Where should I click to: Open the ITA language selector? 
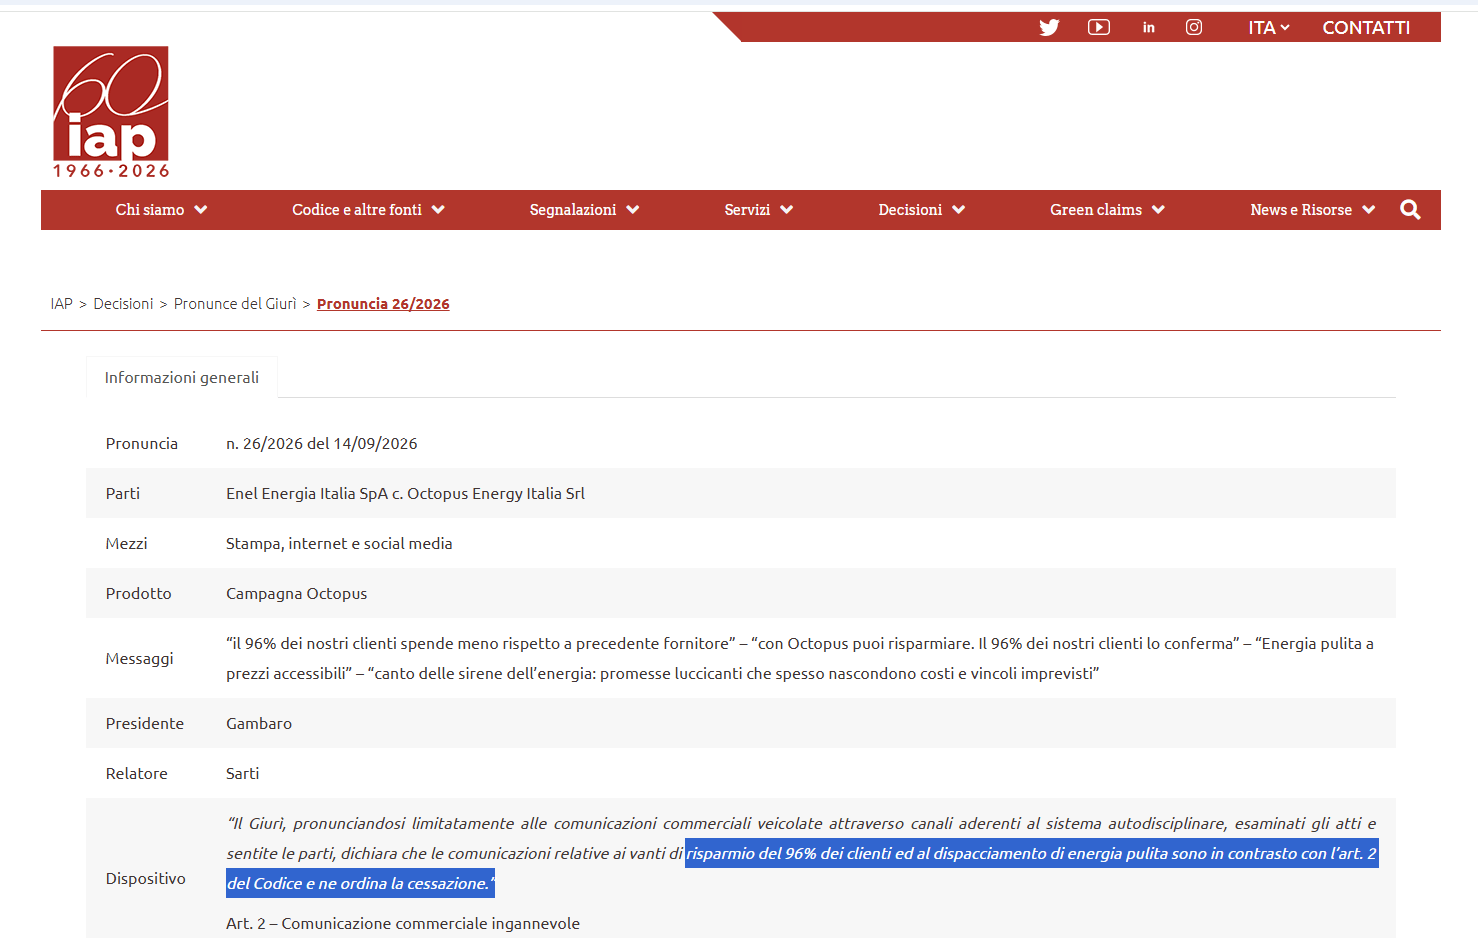(1269, 28)
